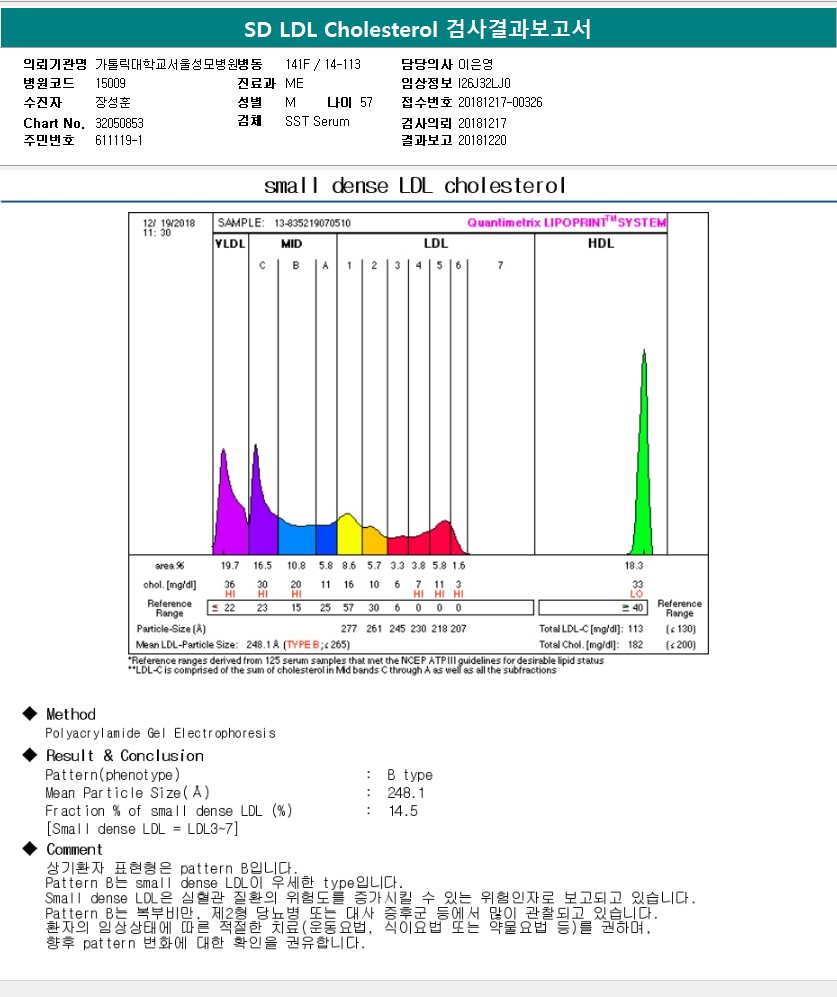Select the 결과보고 date '20181220'
Screen dimensions: 837x997
tap(482, 141)
